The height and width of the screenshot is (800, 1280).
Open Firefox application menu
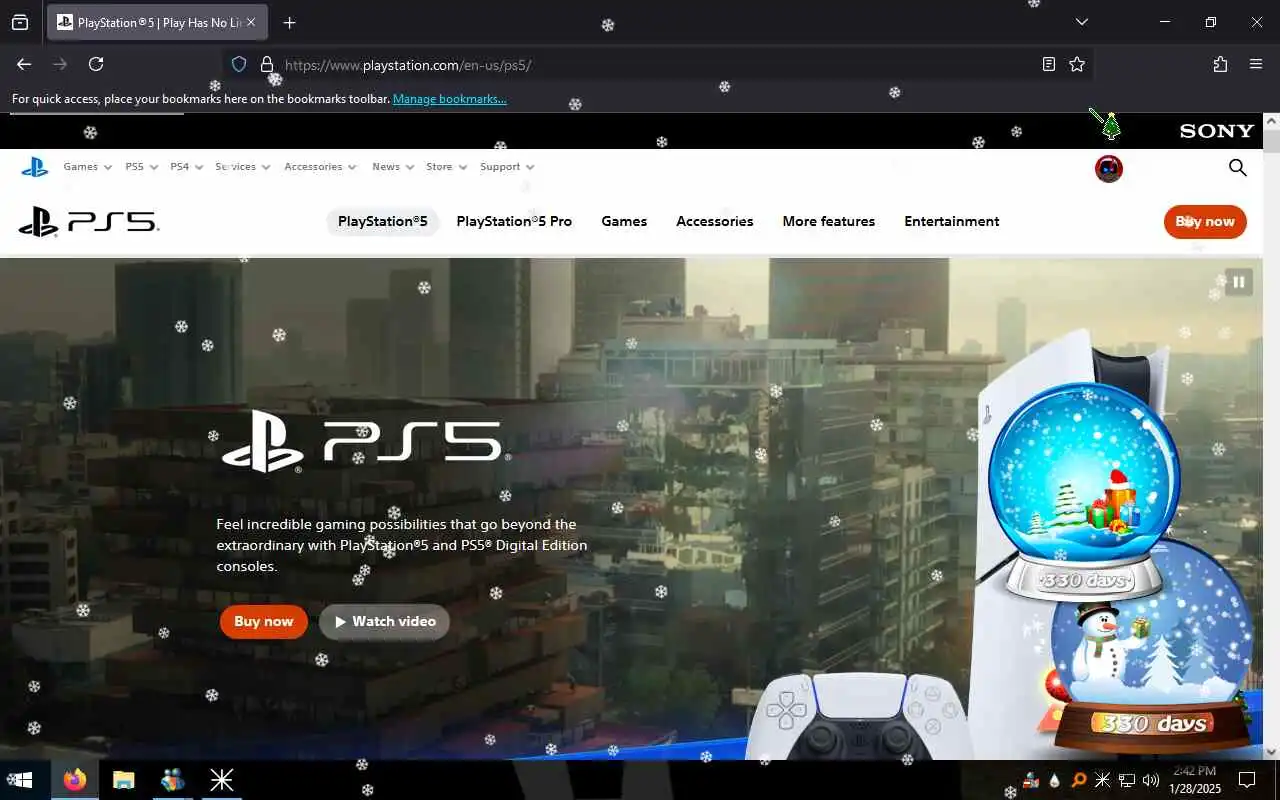pyautogui.click(x=1256, y=64)
